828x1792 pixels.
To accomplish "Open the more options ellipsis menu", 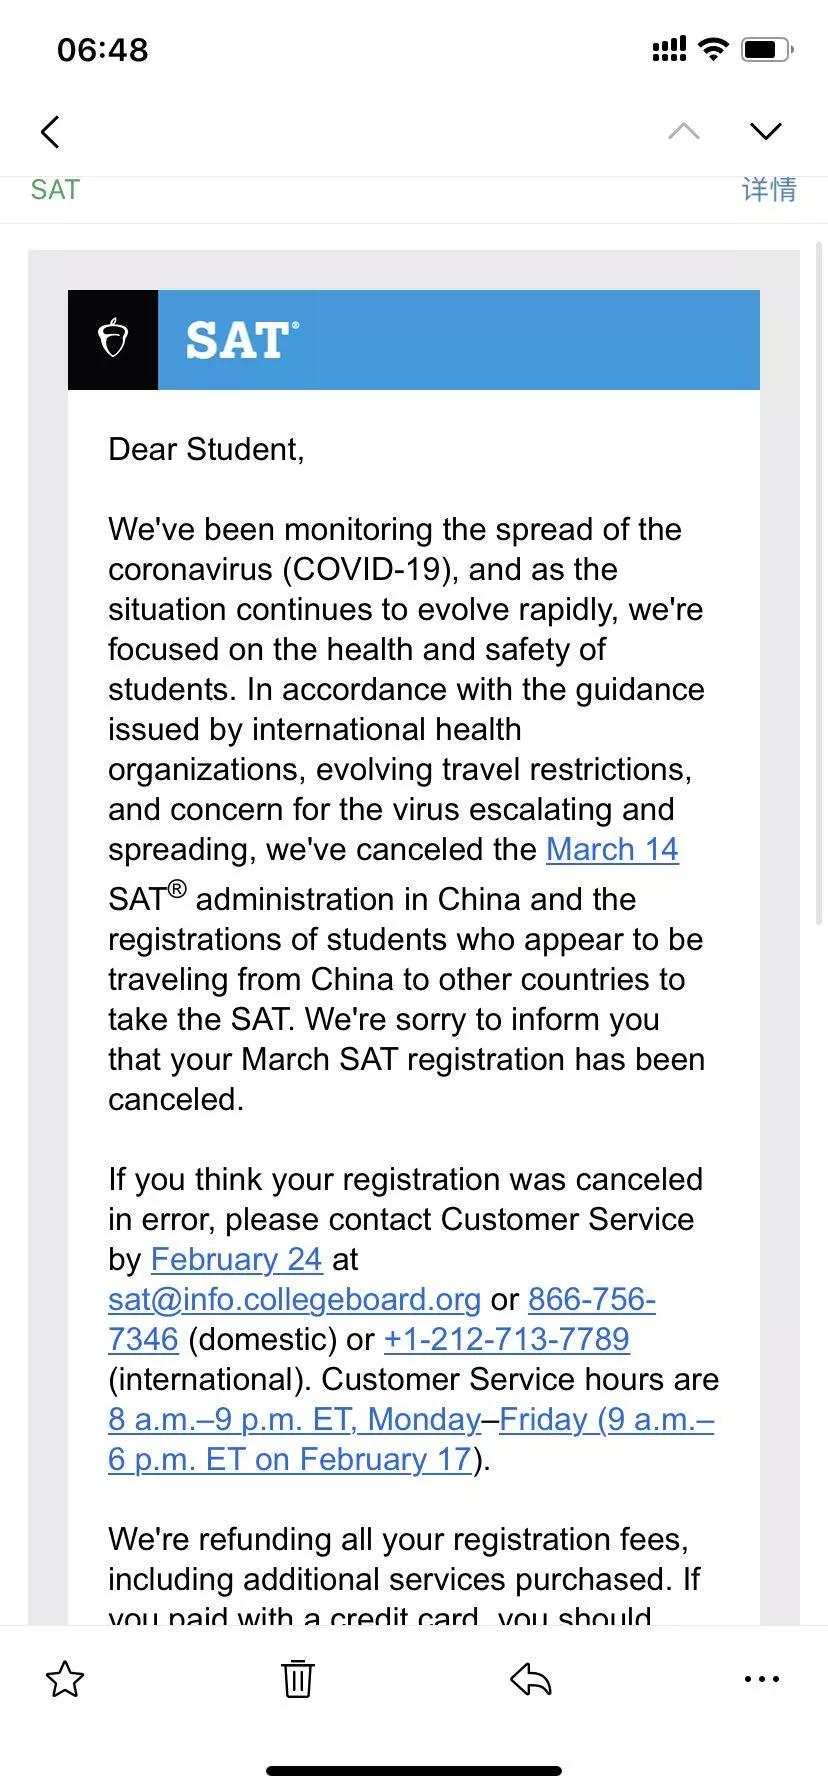I will 762,1679.
